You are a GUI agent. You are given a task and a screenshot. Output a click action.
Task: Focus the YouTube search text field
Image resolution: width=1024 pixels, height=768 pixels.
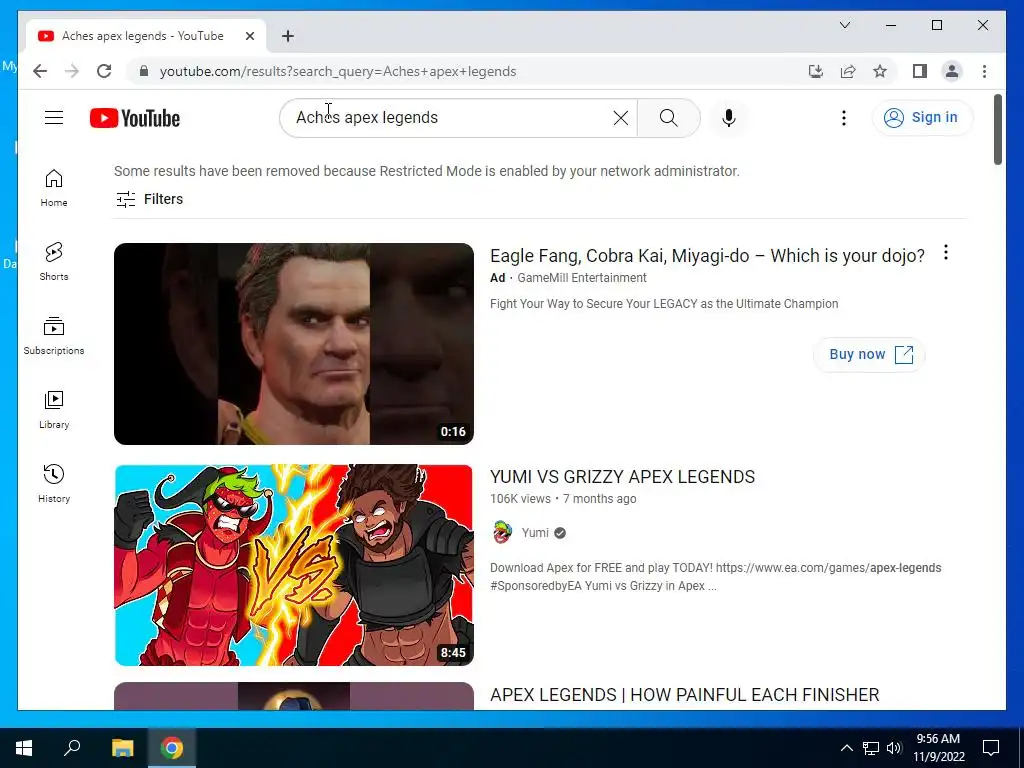(x=451, y=118)
